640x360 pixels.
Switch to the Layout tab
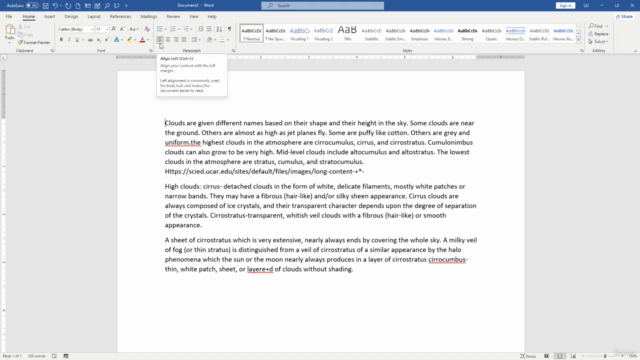[x=94, y=17]
